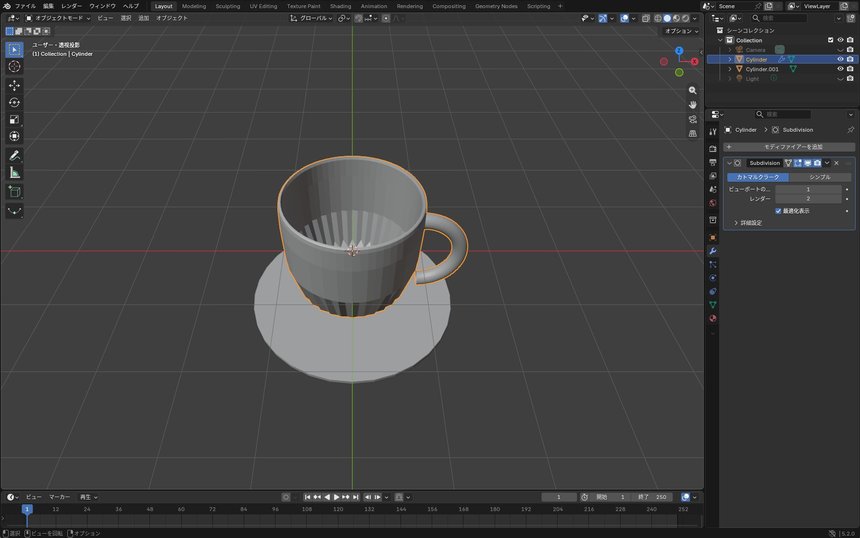
Task: Choose the Add Cube tool
Action: pyautogui.click(x=14, y=192)
